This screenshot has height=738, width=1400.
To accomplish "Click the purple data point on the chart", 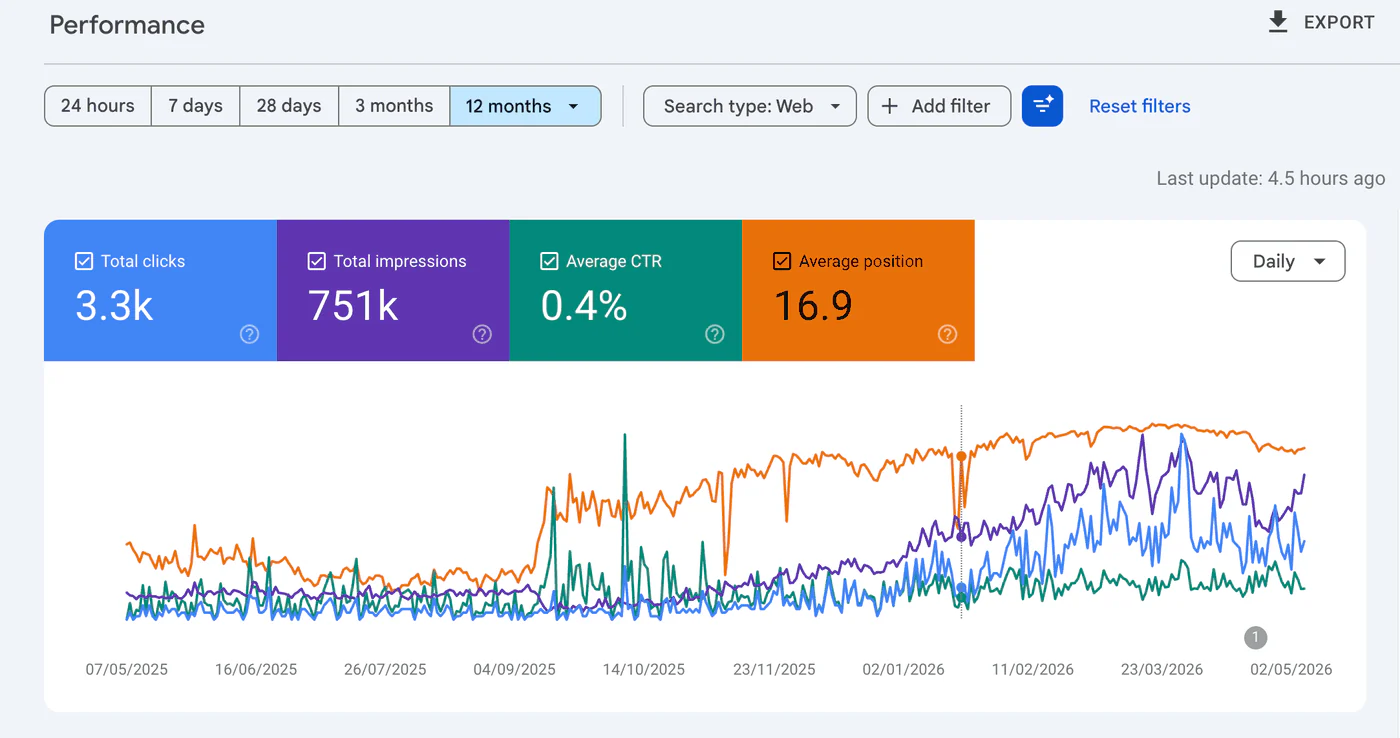I will click(961, 537).
